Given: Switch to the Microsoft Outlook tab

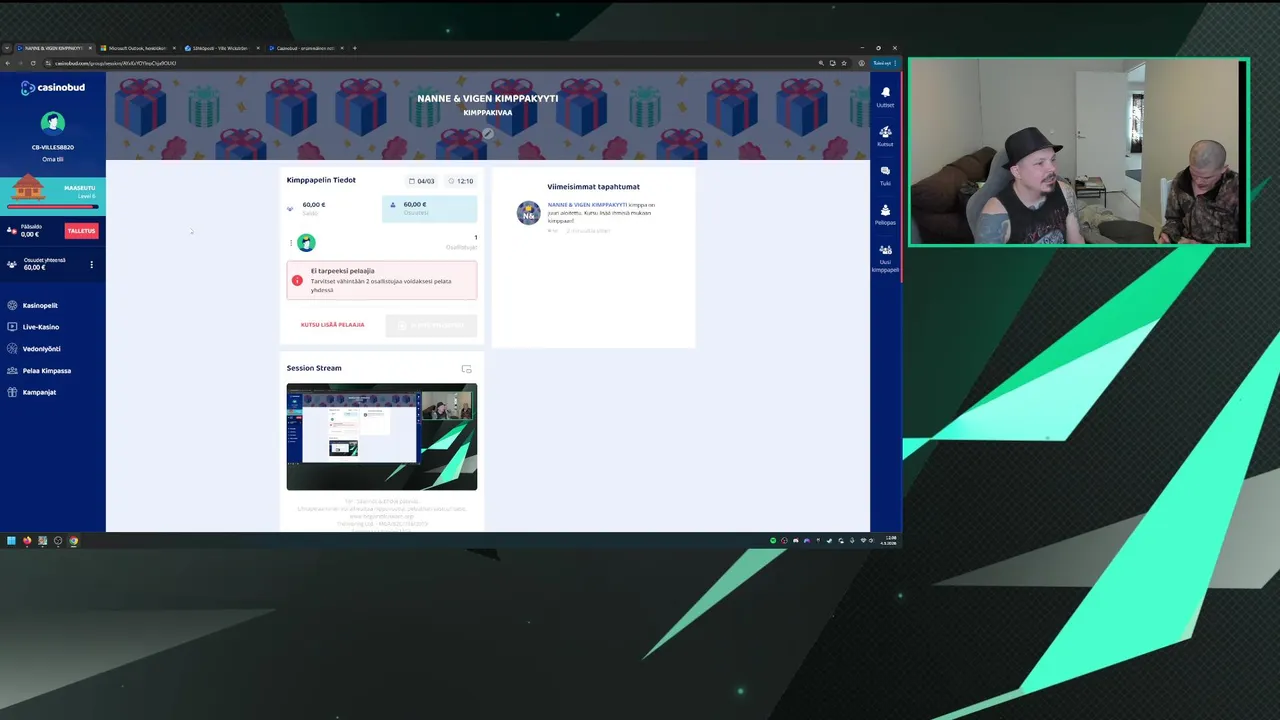Looking at the screenshot, I should (136, 48).
